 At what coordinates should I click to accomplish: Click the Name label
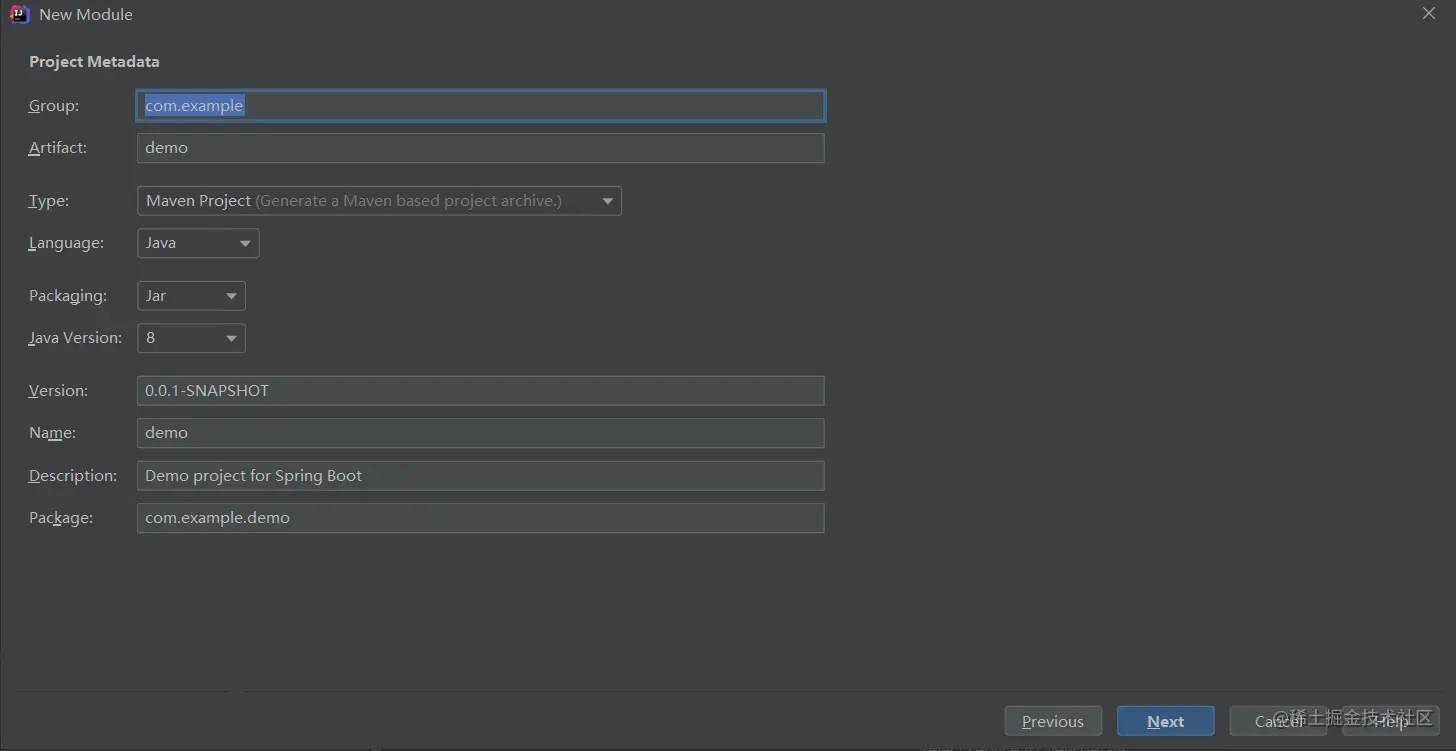pyautogui.click(x=52, y=433)
